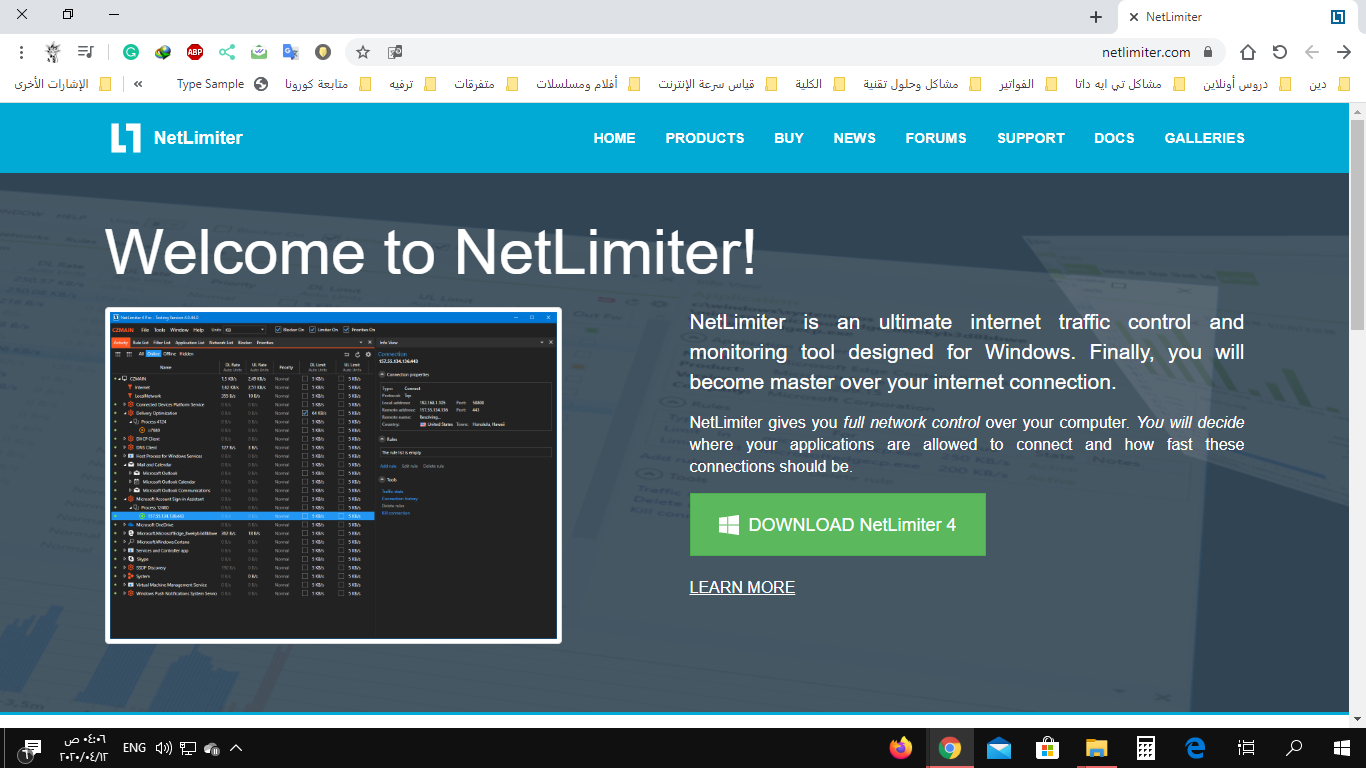Image resolution: width=1366 pixels, height=768 pixels.
Task: Open Type Sample bookmark
Action: (222, 84)
